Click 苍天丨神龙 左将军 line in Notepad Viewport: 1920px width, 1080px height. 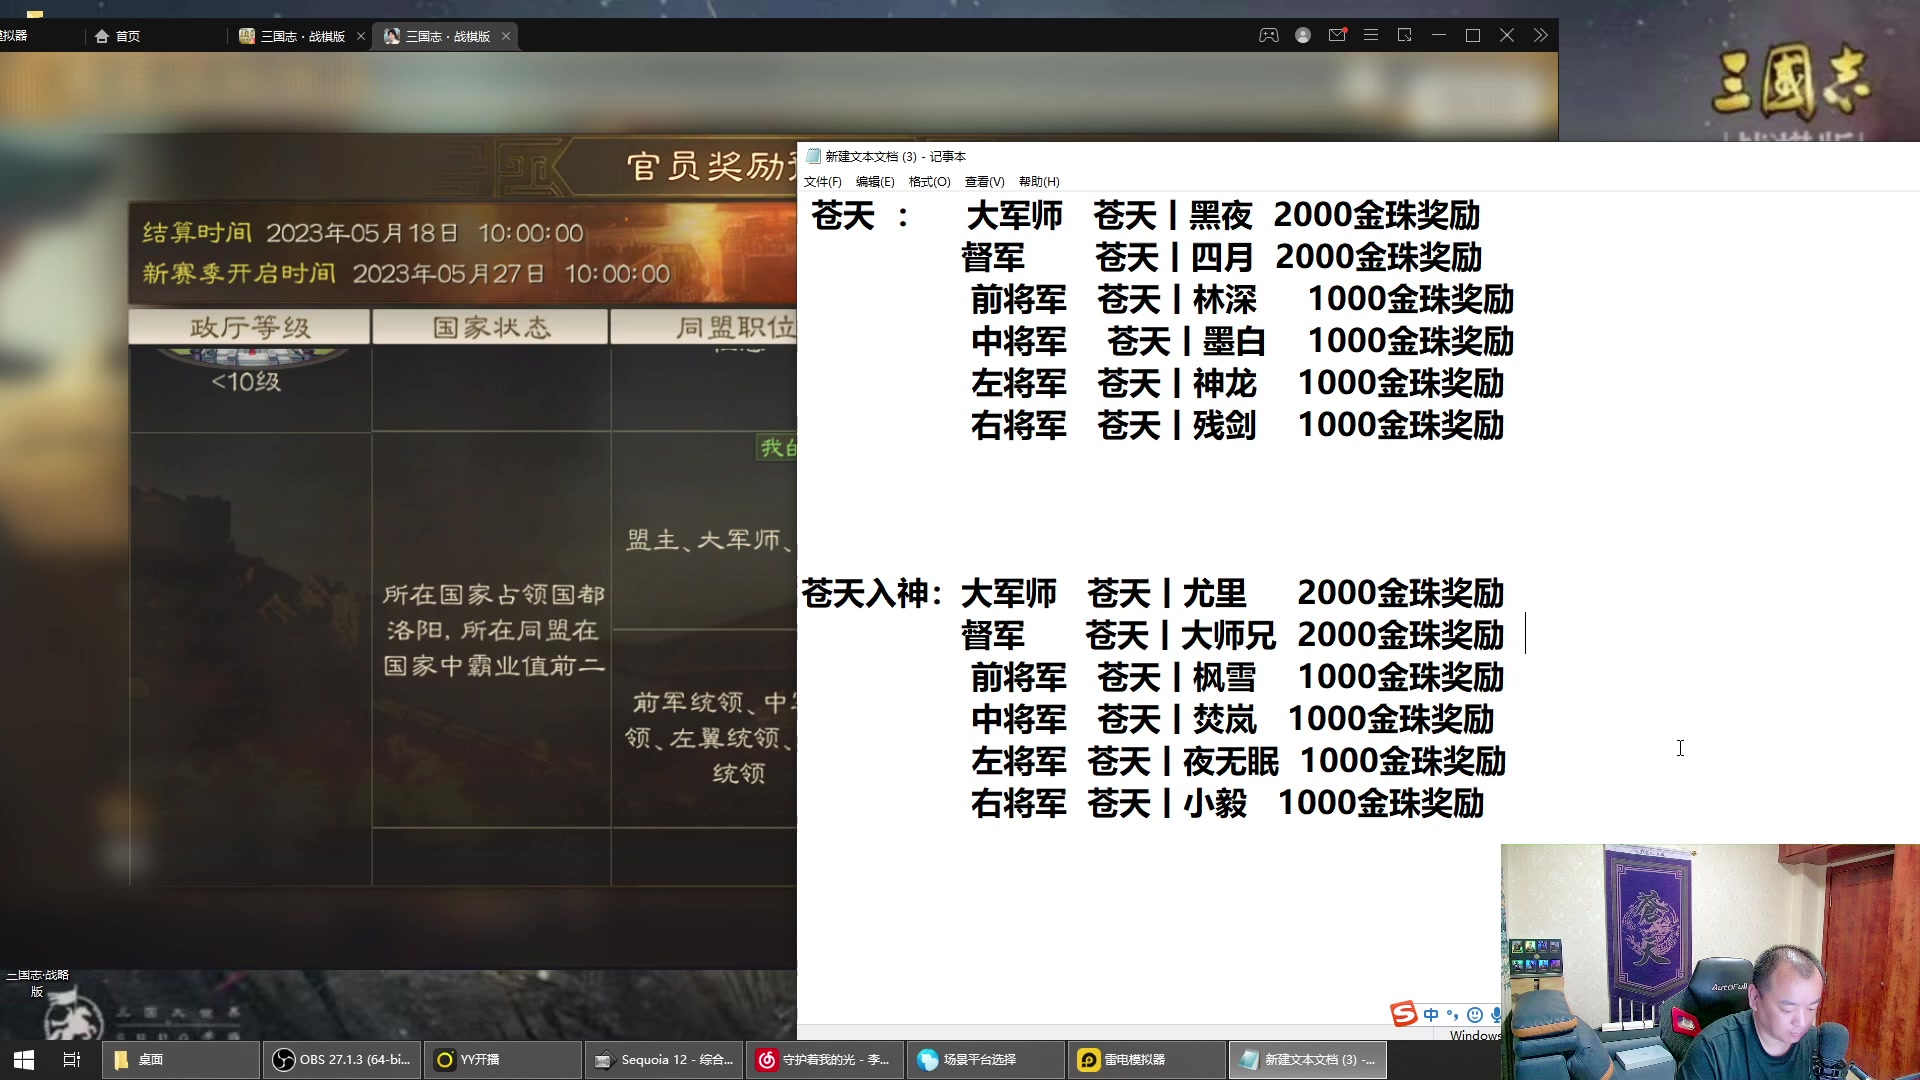pyautogui.click(x=1237, y=383)
